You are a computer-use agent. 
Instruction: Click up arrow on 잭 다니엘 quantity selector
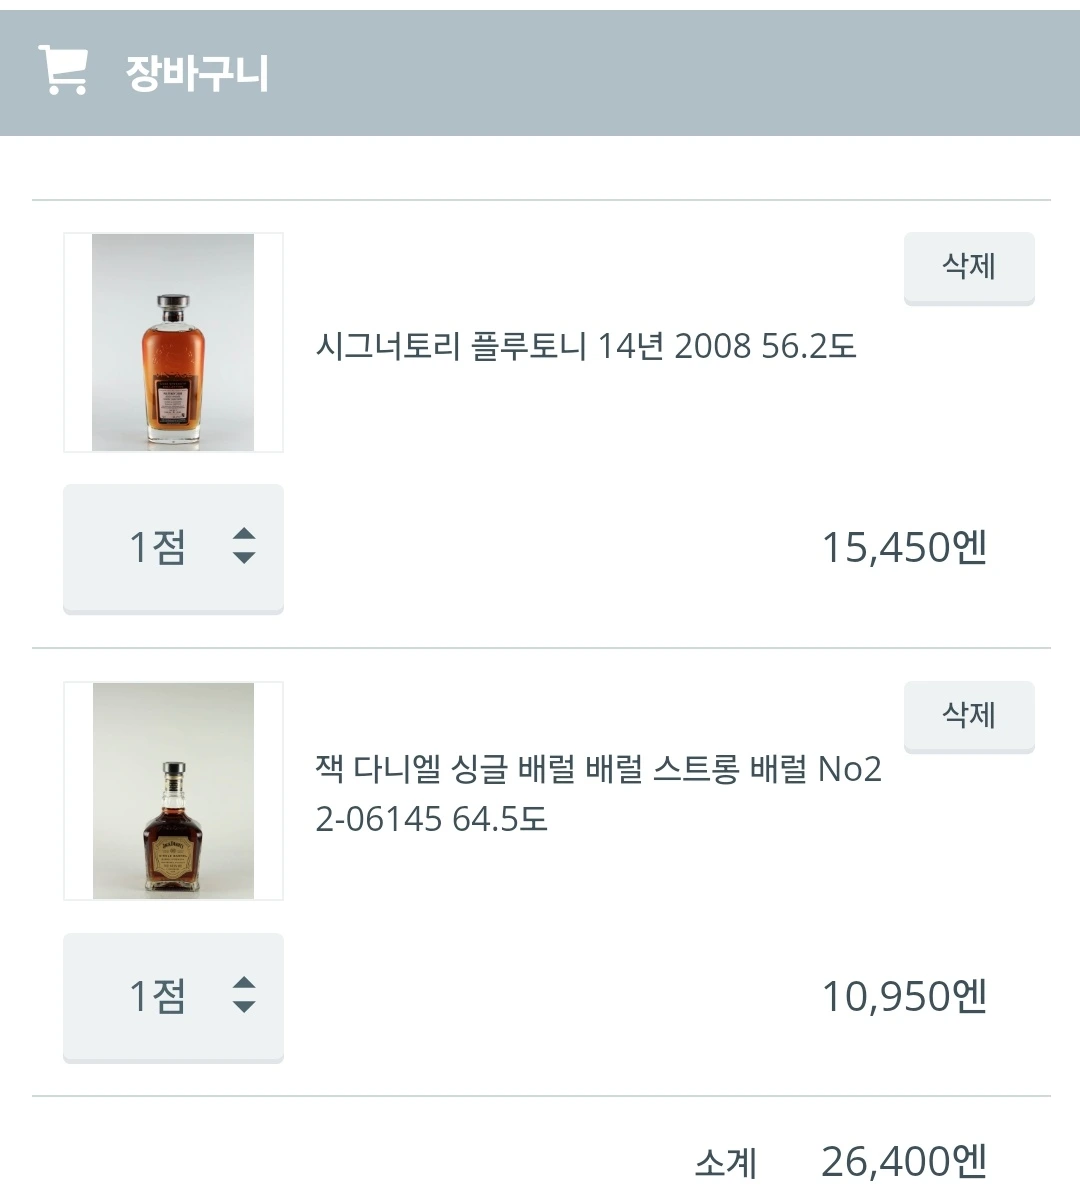[244, 983]
